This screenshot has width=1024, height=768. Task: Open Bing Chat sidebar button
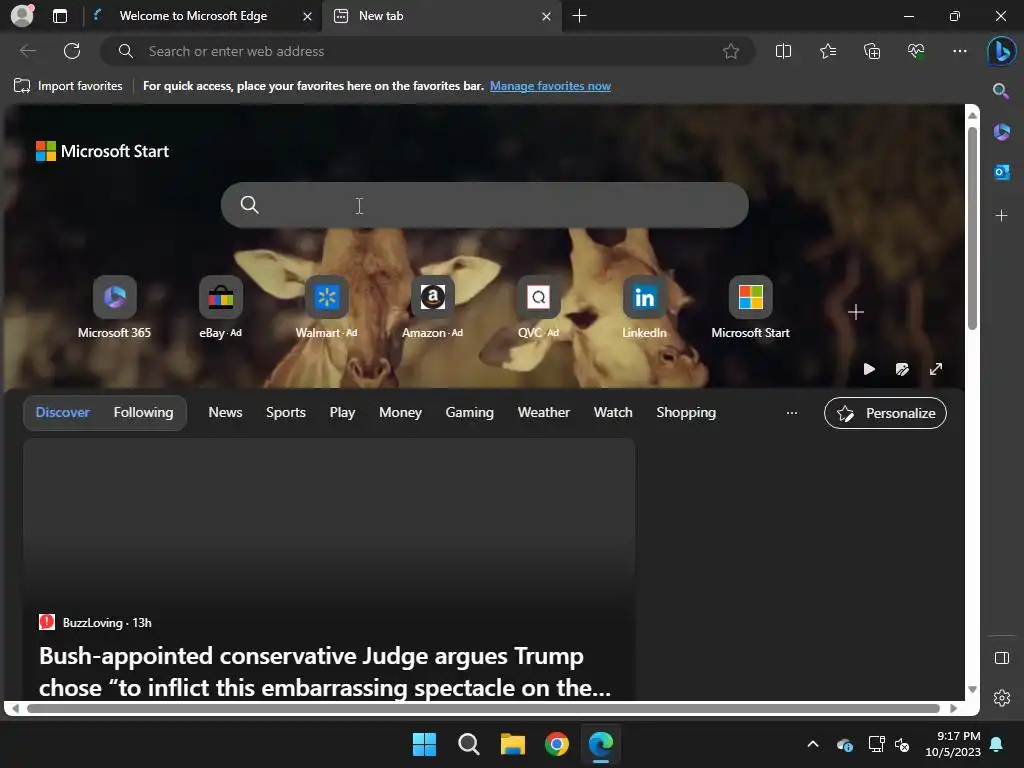pyautogui.click(x=1001, y=51)
